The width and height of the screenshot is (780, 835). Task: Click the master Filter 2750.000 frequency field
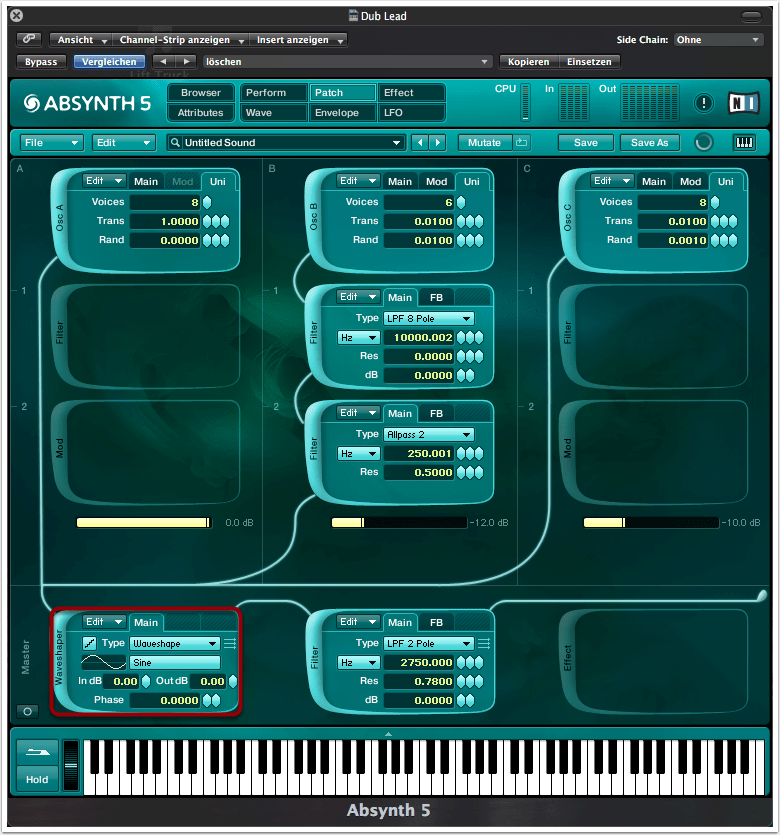click(419, 662)
